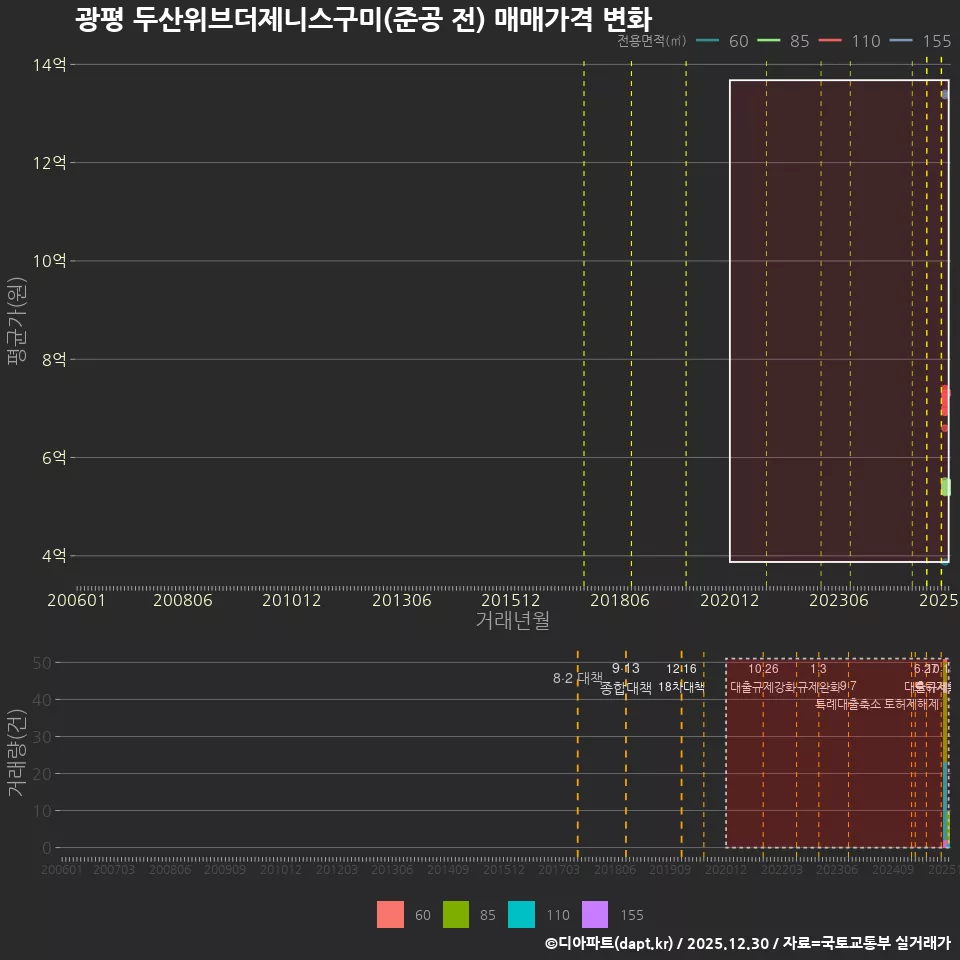Click the green 85 line icon in top legend

[x=767, y=41]
